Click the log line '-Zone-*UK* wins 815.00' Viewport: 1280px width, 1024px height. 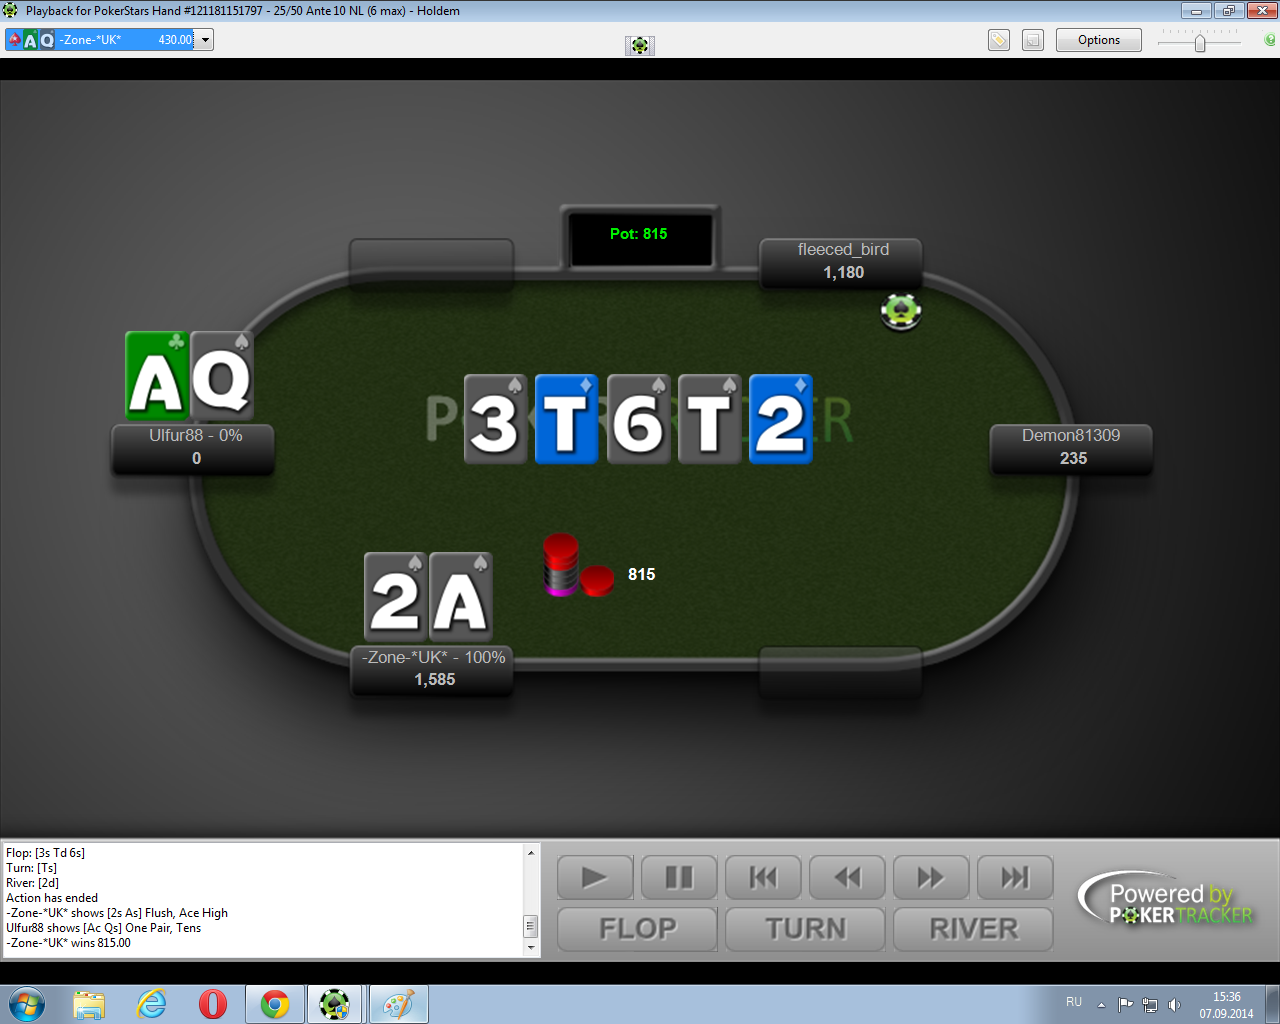(68, 943)
